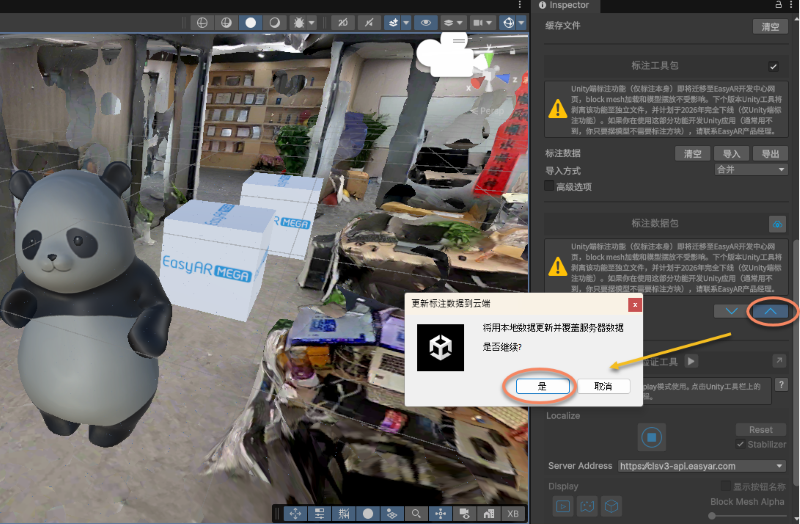Switch to the Inspector tab

coord(564,5)
